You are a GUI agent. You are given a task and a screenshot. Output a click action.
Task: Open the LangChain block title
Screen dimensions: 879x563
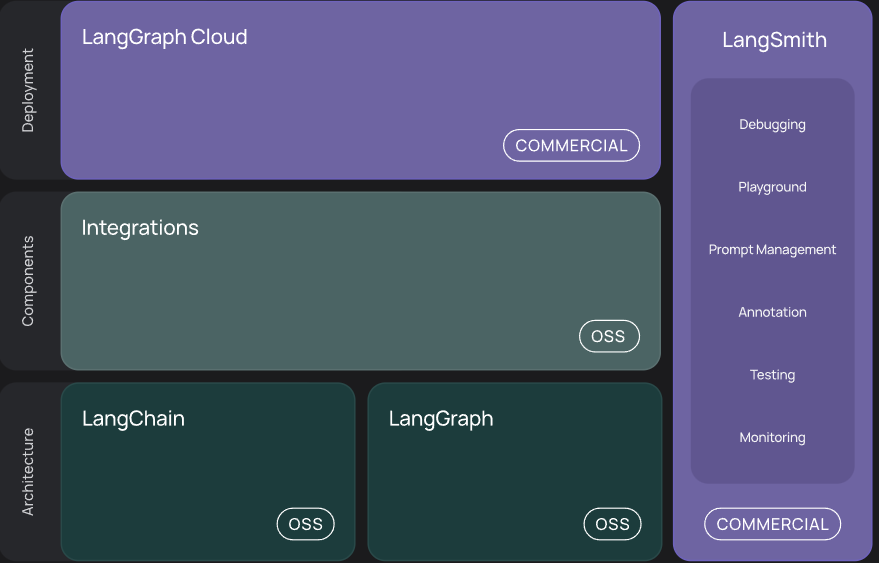133,419
